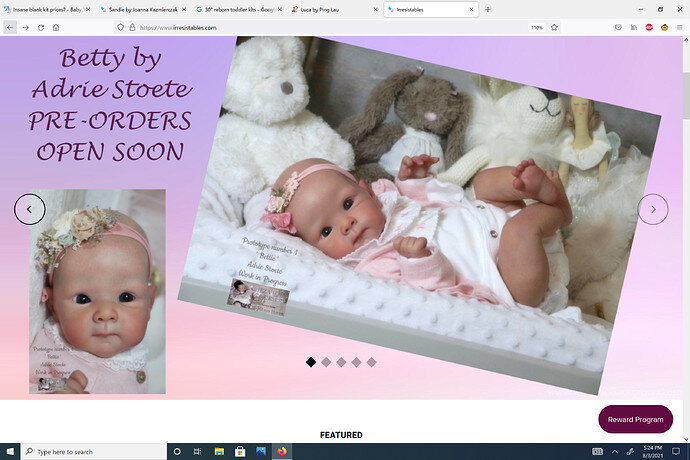This screenshot has width=690, height=460.
Task: Bookmark this page with the star
Action: coord(554,27)
